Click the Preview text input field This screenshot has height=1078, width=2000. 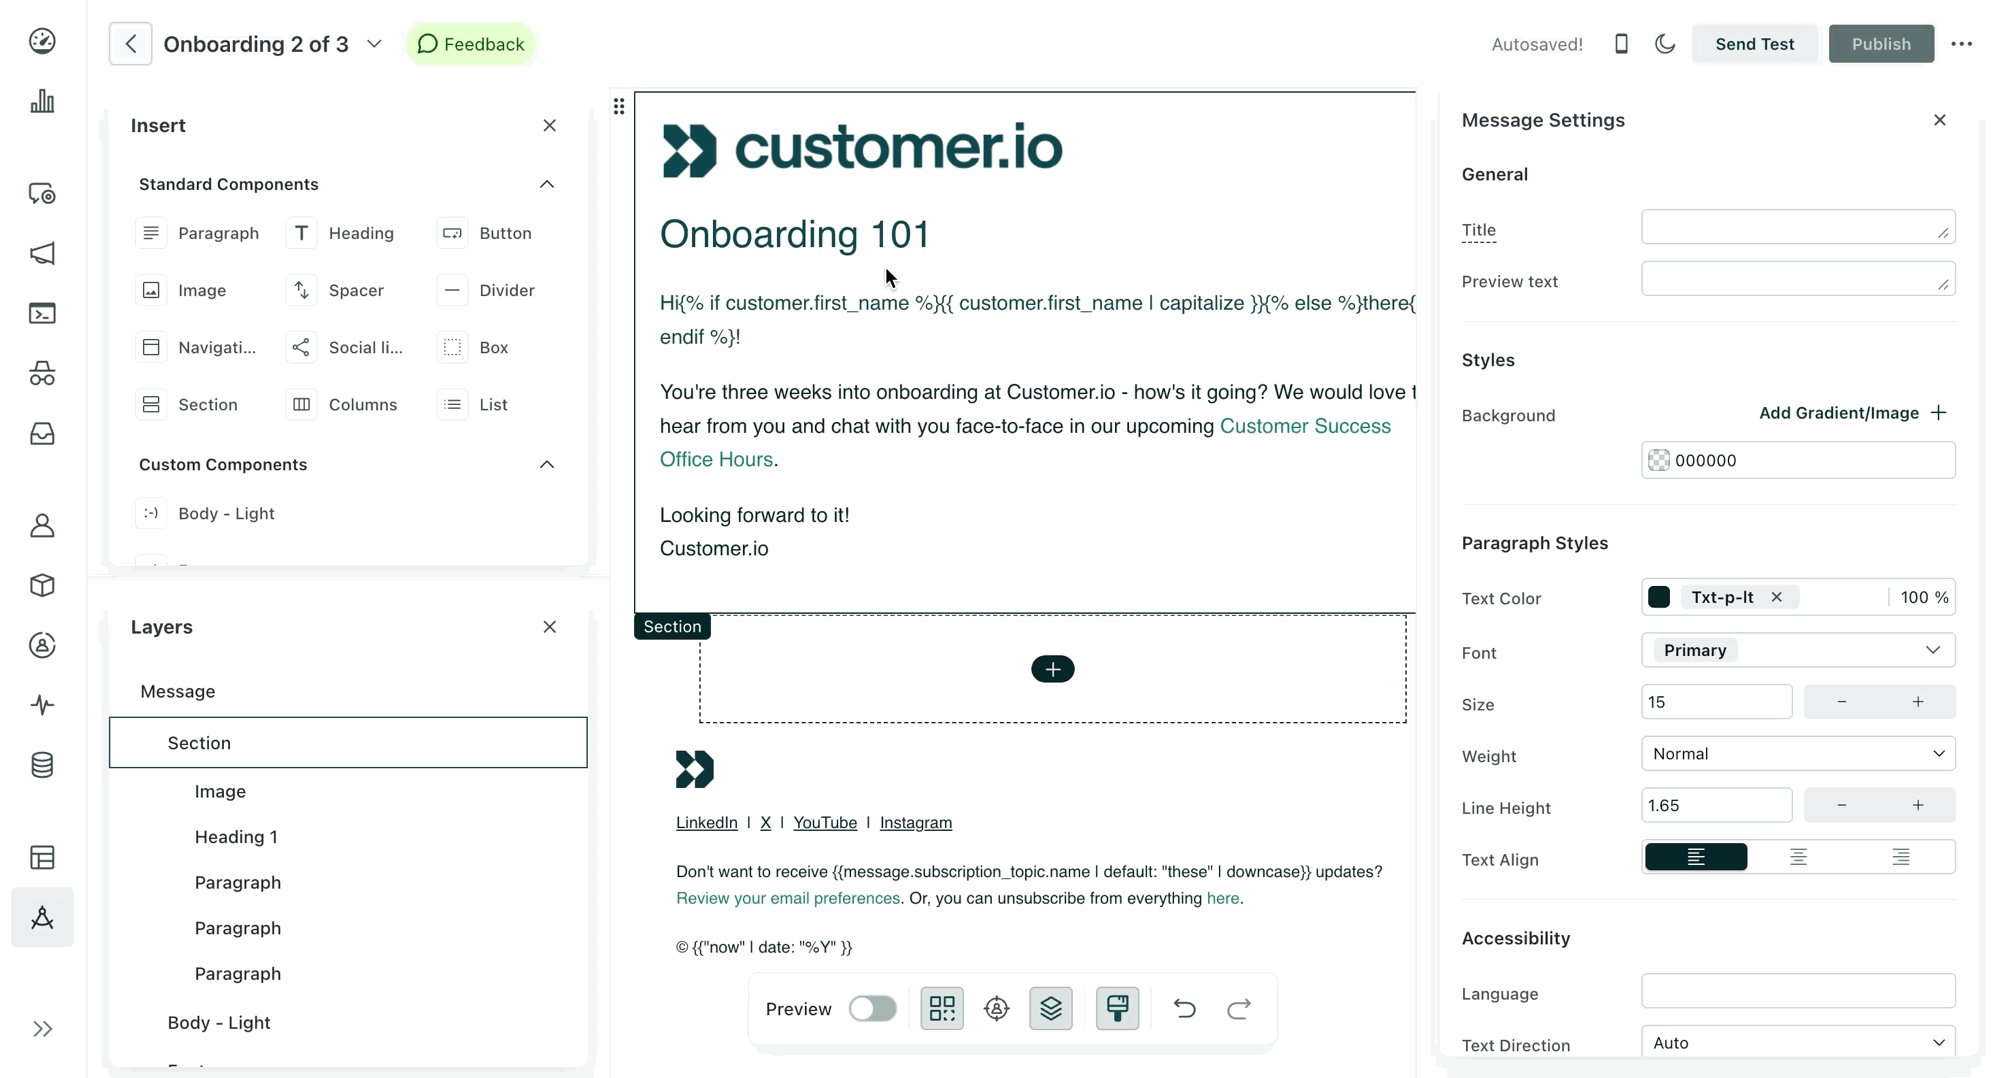point(1798,280)
